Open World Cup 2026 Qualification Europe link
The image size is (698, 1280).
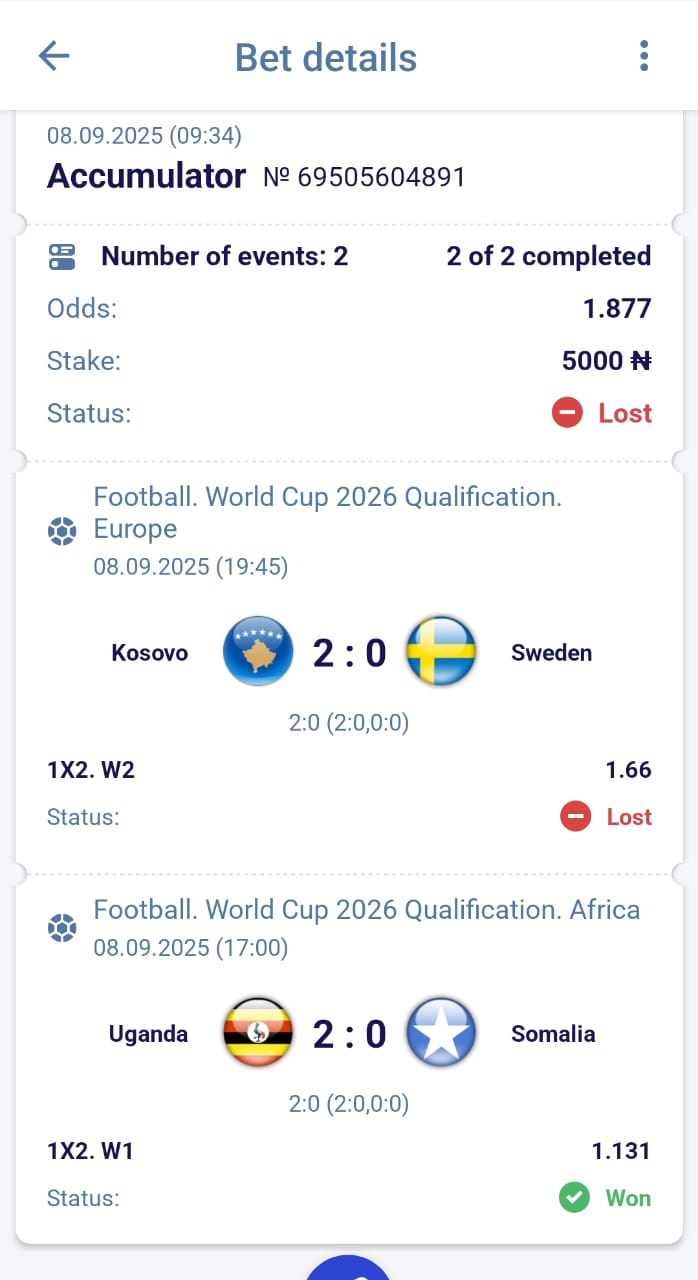point(327,512)
